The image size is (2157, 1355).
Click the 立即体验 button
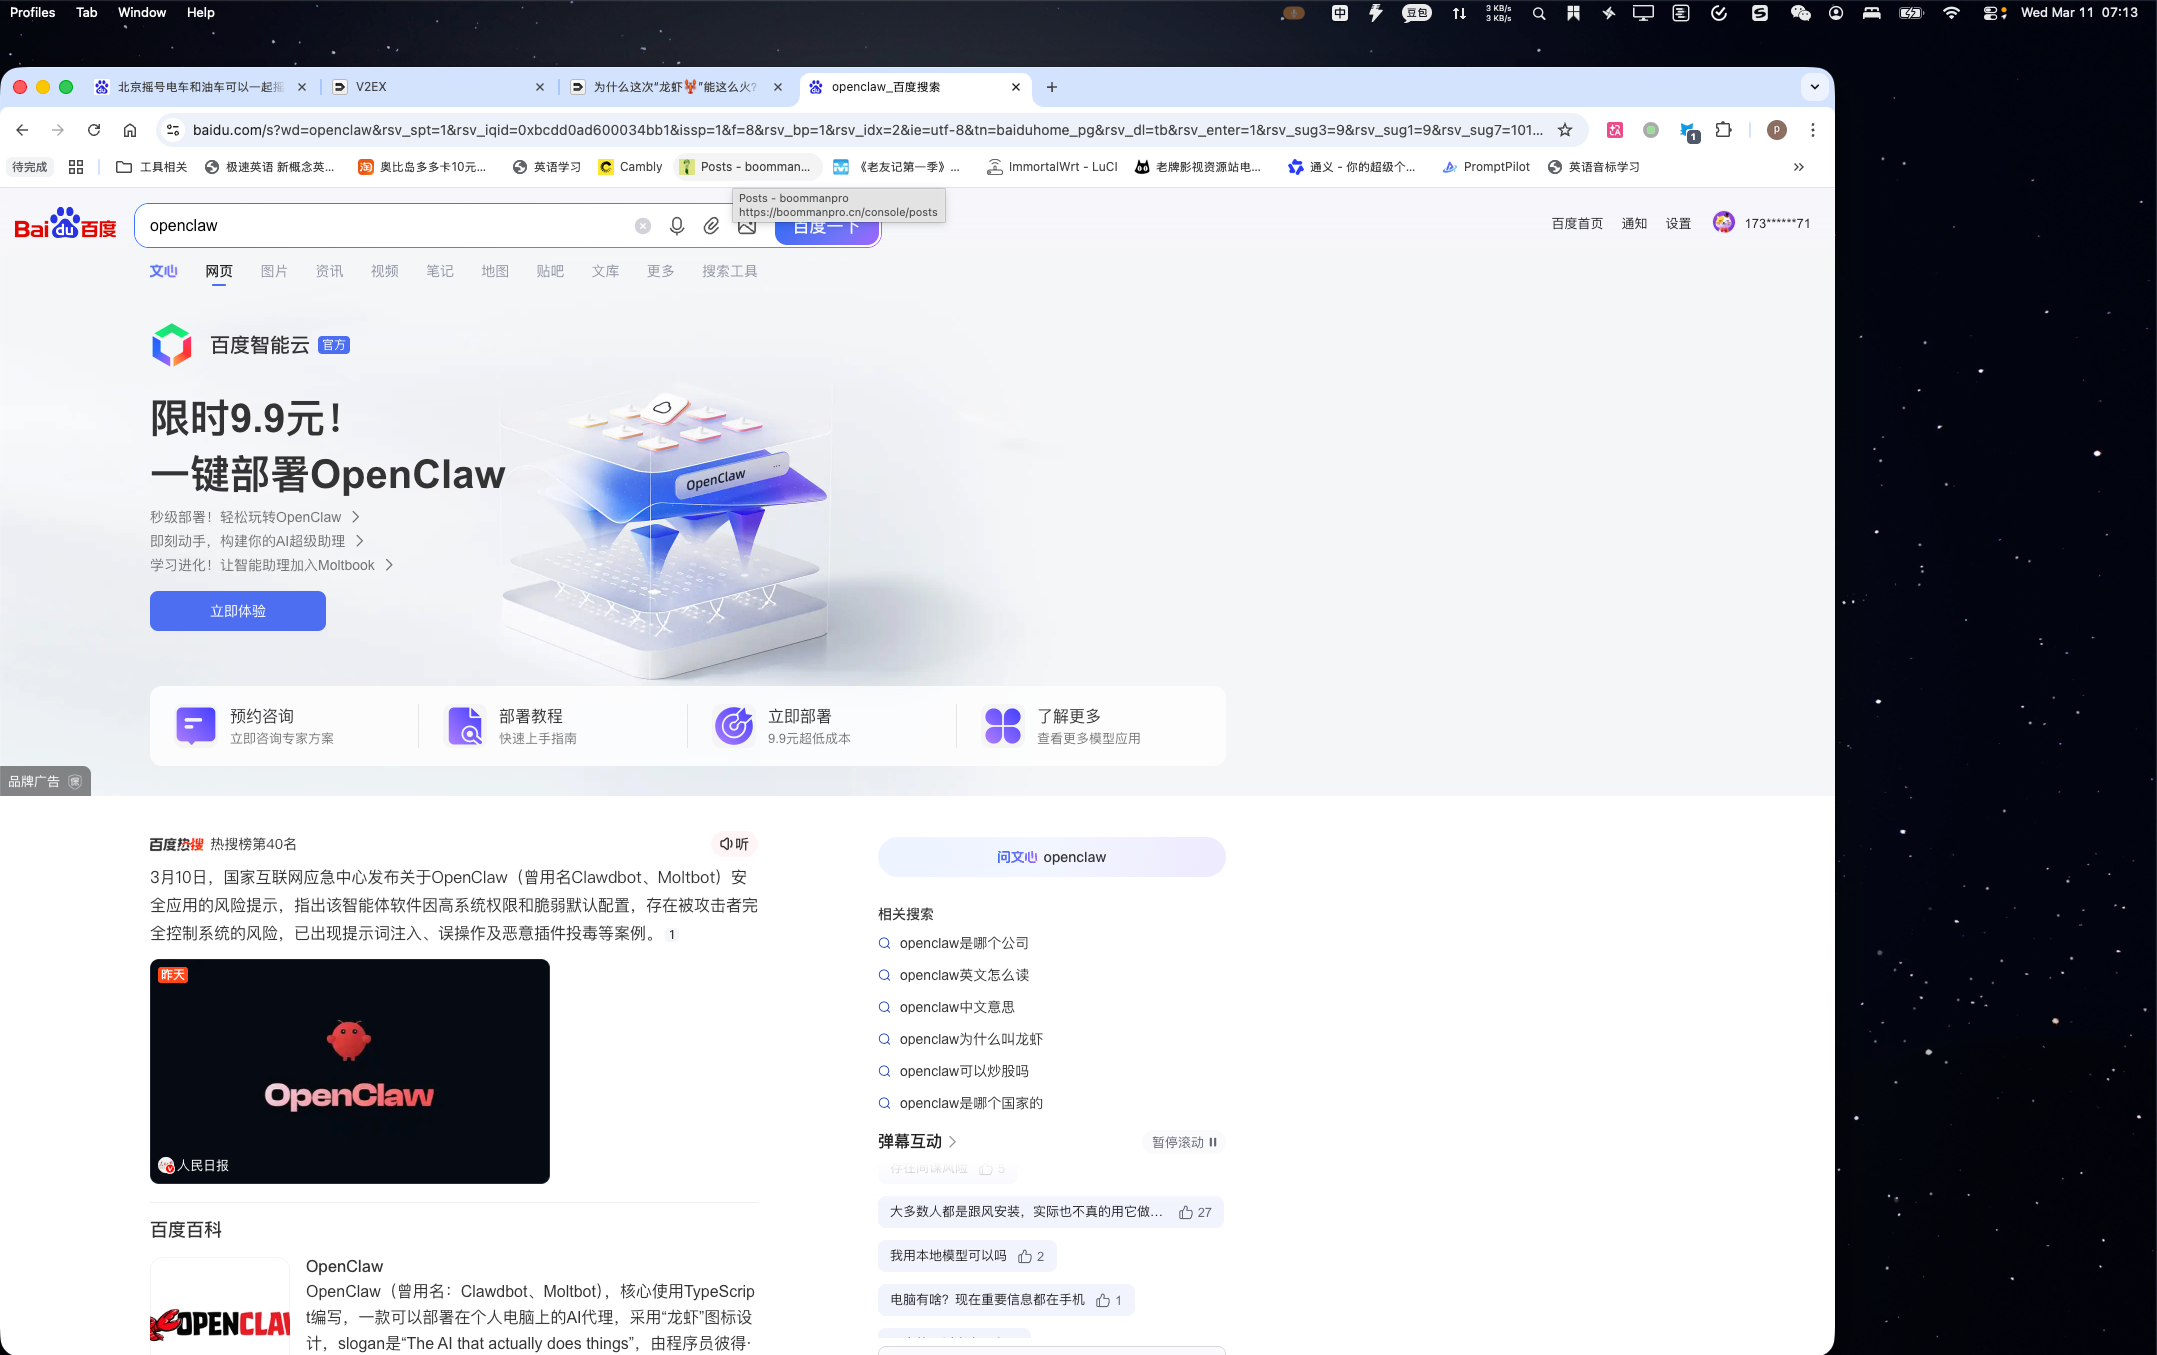tap(238, 611)
